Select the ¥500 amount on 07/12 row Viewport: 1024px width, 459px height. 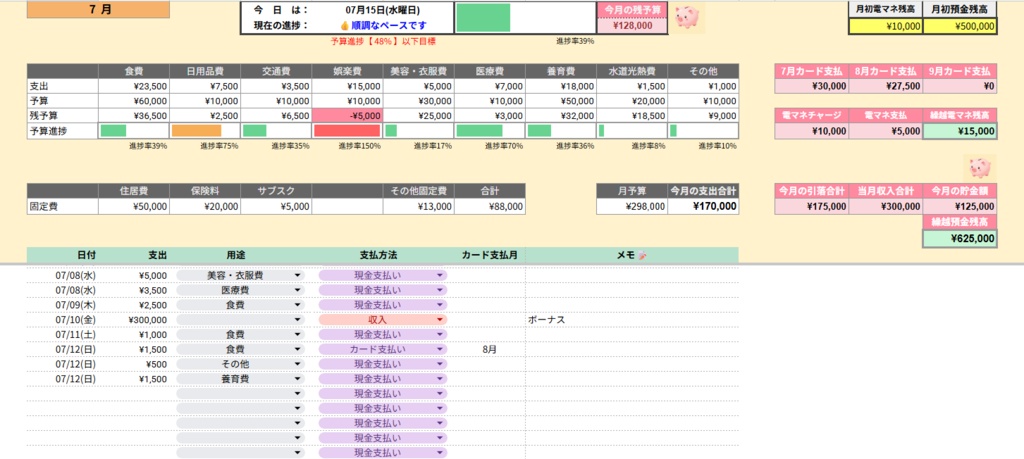point(134,364)
